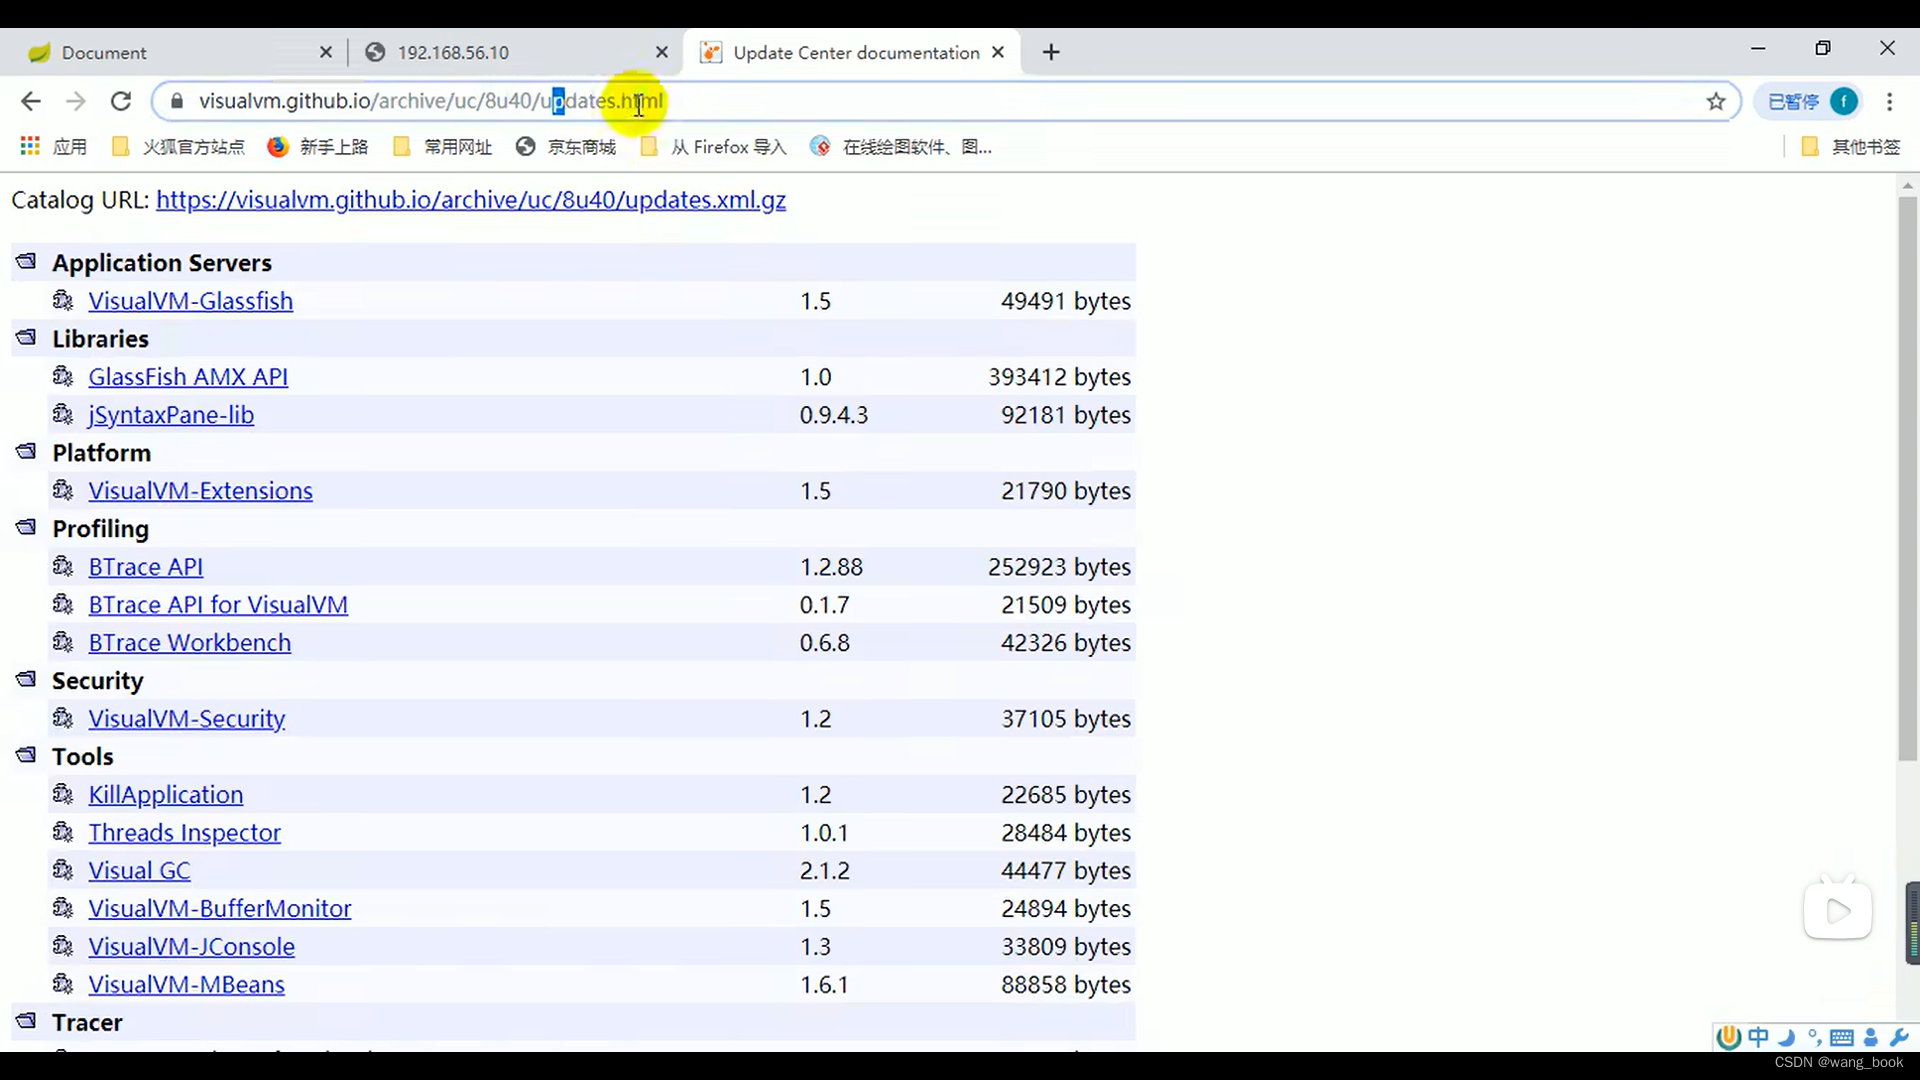This screenshot has width=1920, height=1080.
Task: Click the module icon beside VisualVM-Glassfish
Action: pos(63,300)
